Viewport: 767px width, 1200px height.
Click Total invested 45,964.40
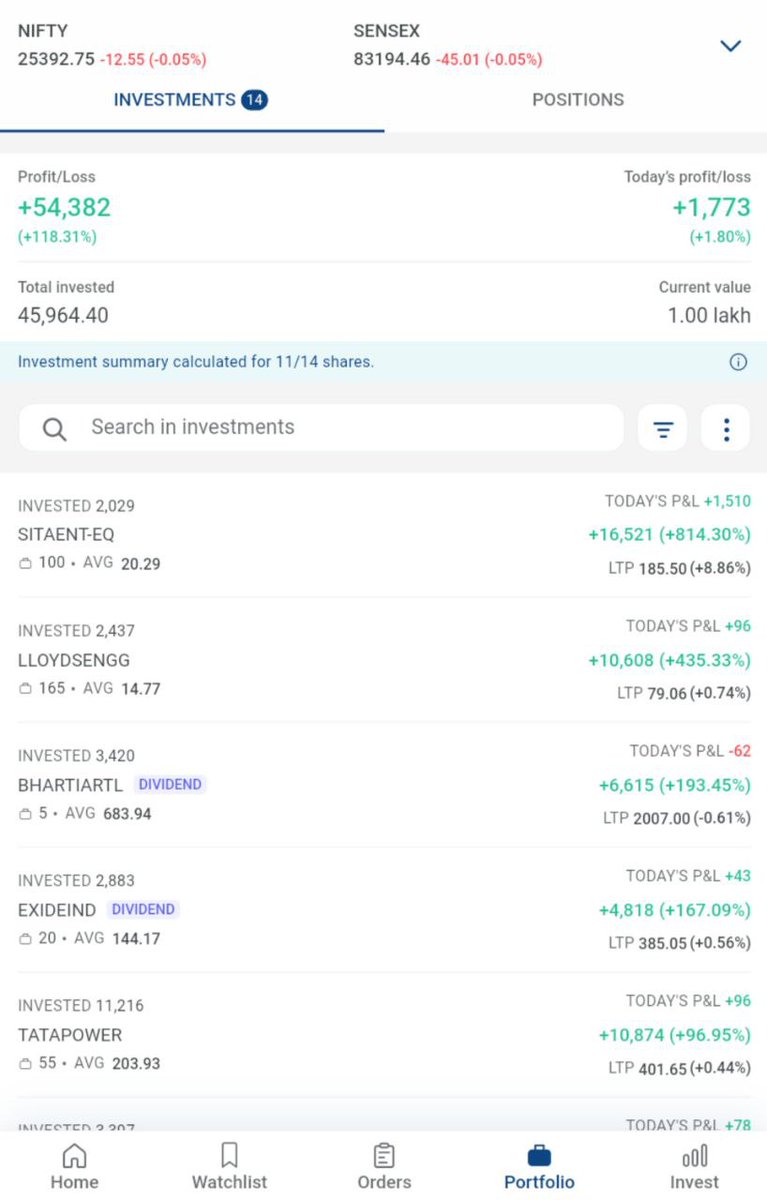[63, 316]
